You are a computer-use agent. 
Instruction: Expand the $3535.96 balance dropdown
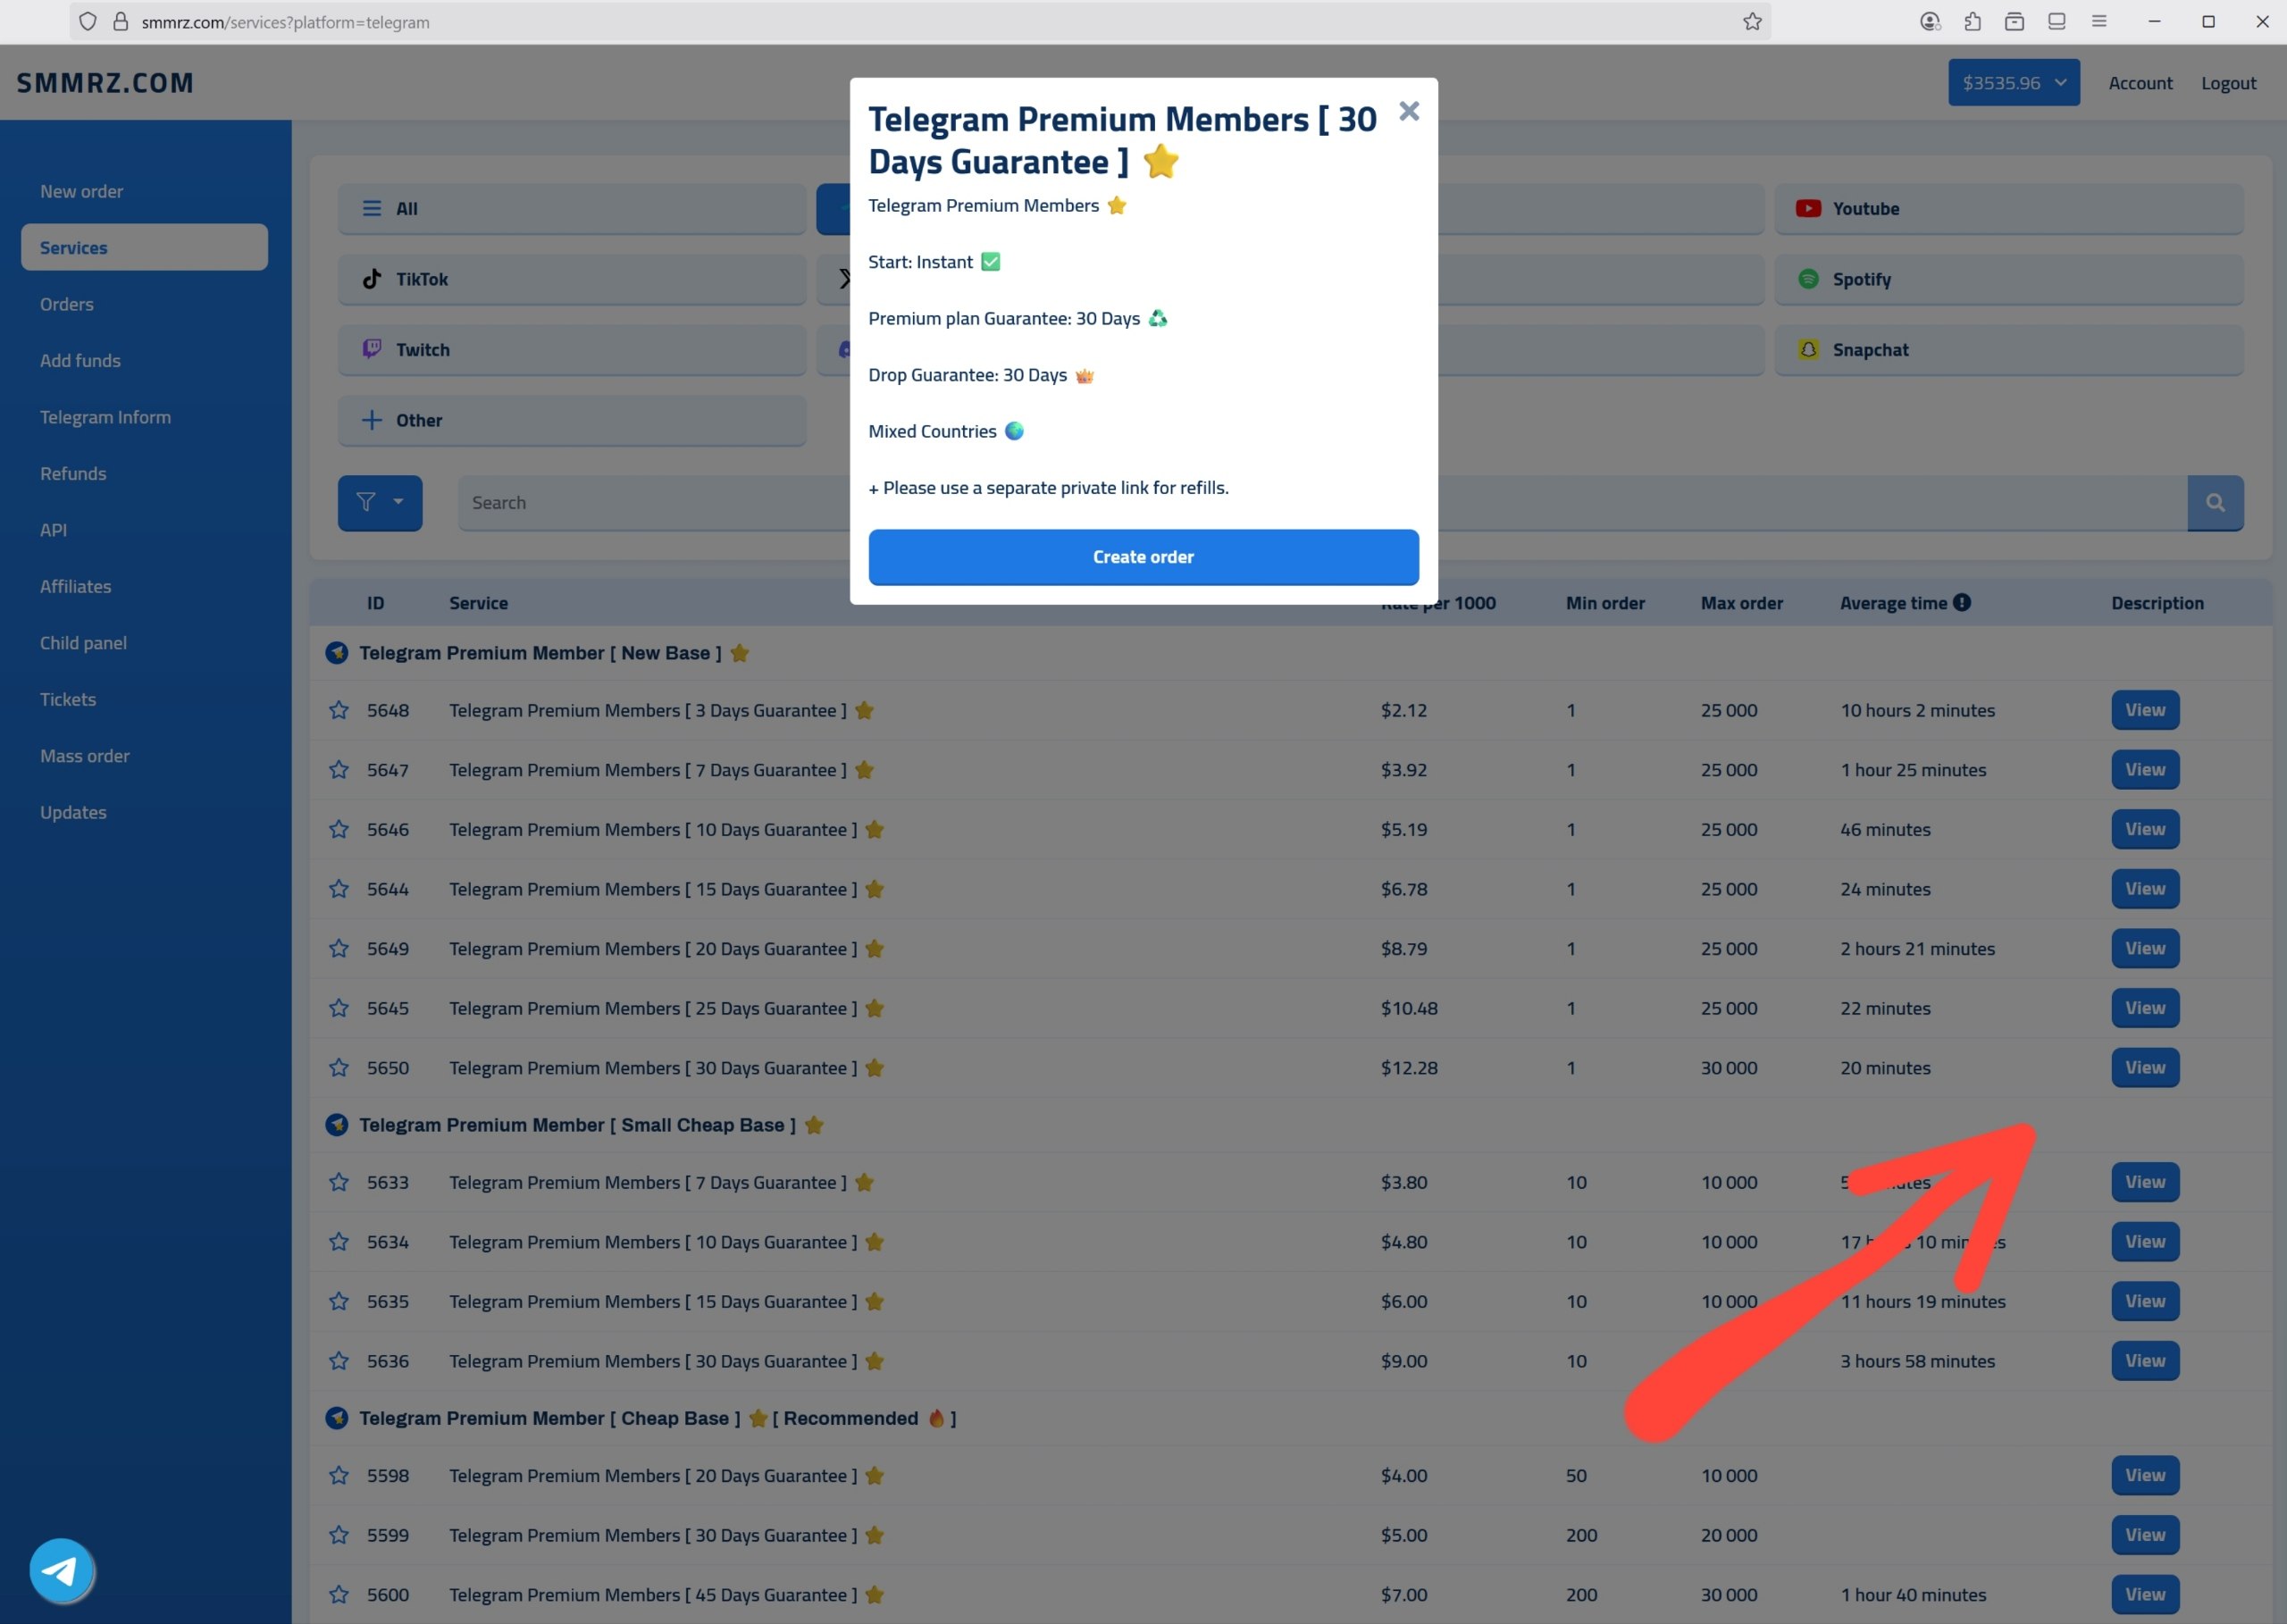(x=2012, y=83)
